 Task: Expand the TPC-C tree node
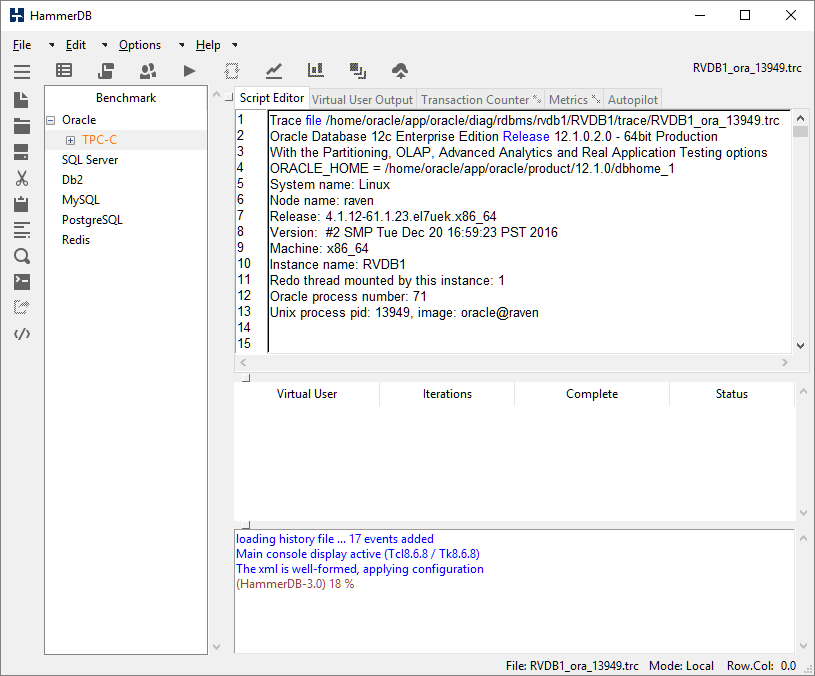pyautogui.click(x=70, y=140)
